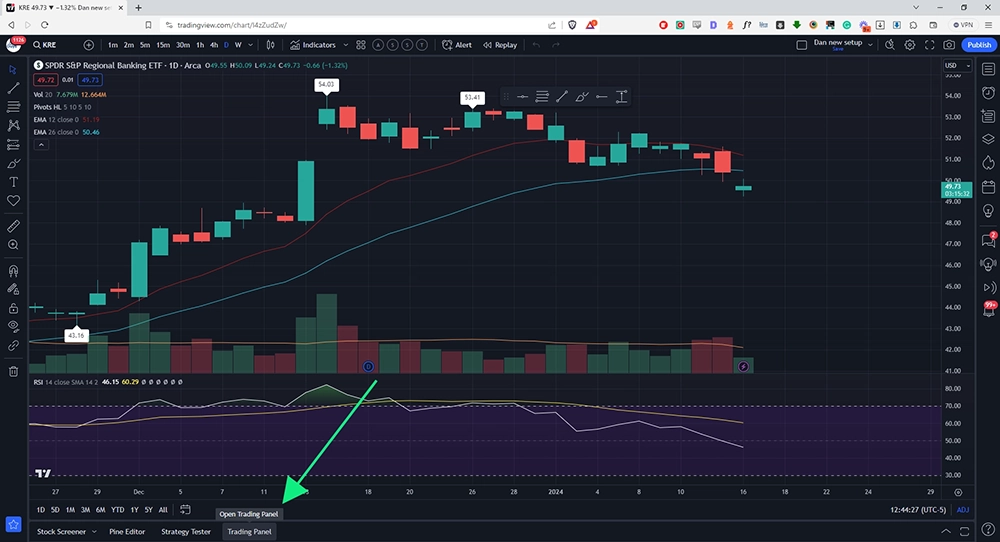Open the Trading Panel tab
Viewport: 1000px width, 542px height.
click(x=249, y=532)
